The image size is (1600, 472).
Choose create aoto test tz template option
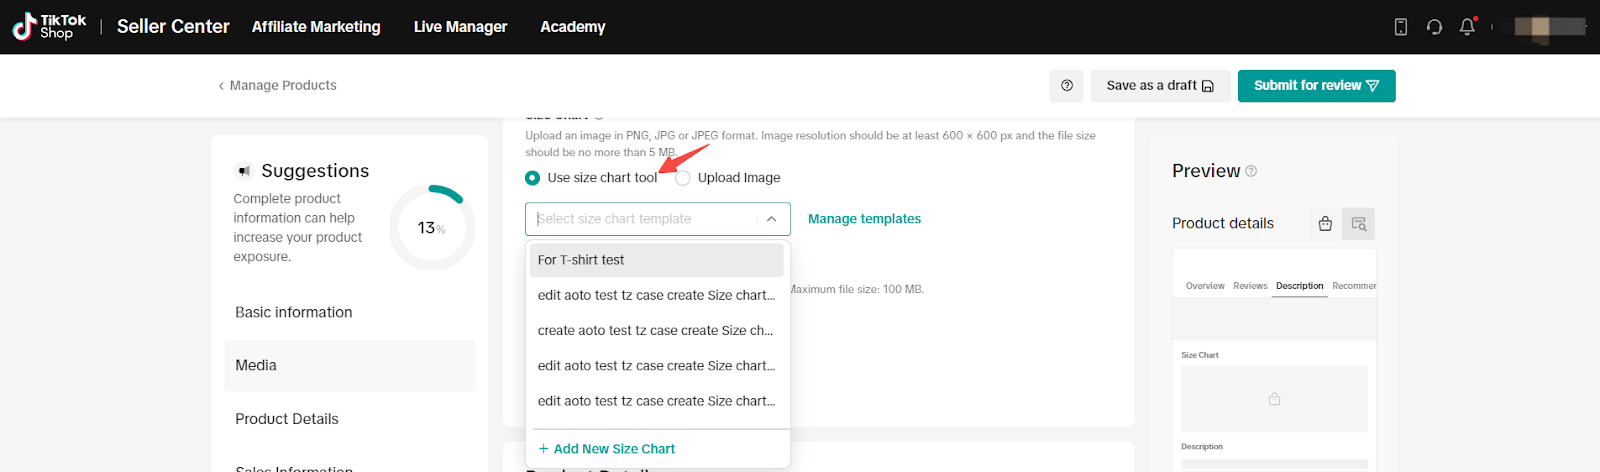tap(657, 331)
